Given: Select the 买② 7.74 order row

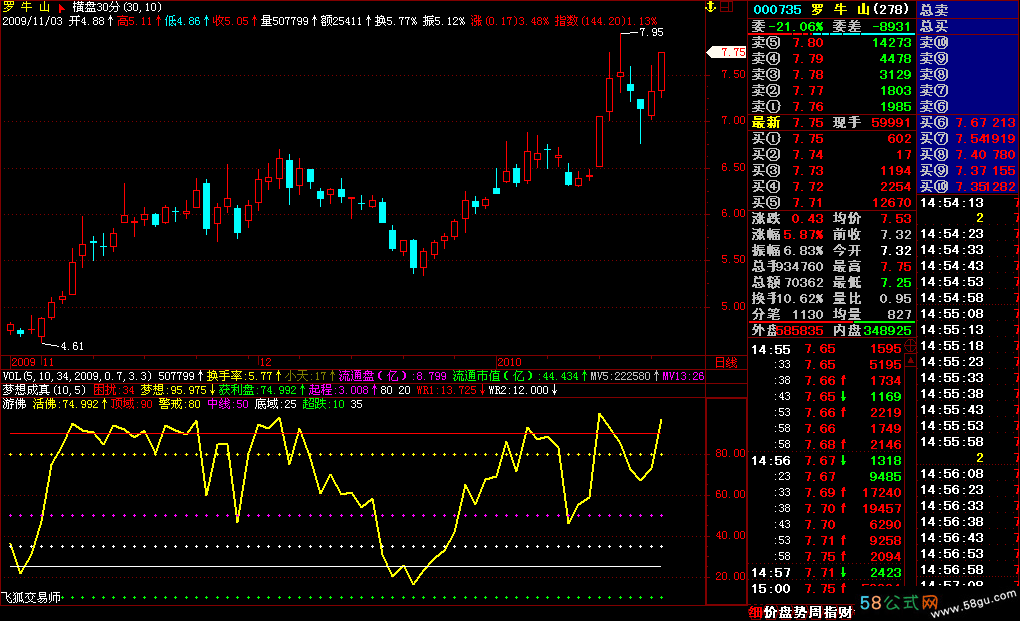Looking at the screenshot, I should pos(832,155).
